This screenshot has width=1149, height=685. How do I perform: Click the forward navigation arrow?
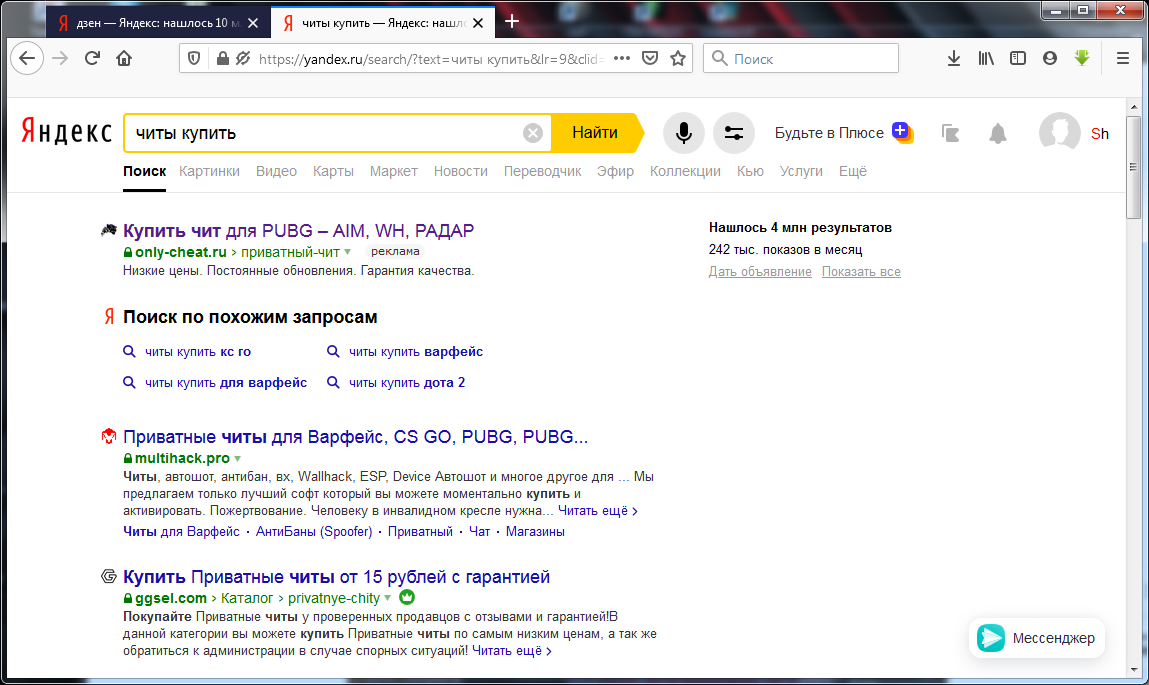click(60, 58)
